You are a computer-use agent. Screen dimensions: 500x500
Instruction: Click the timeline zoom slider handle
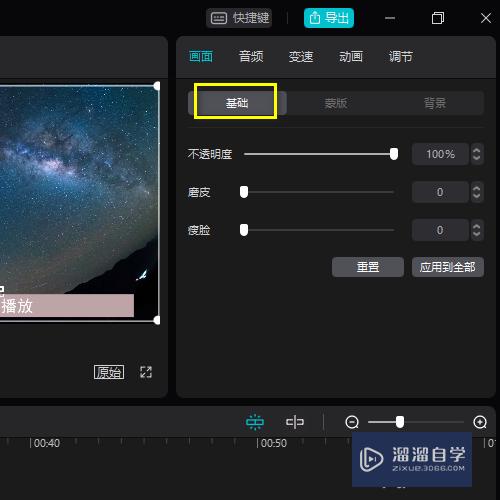400,422
